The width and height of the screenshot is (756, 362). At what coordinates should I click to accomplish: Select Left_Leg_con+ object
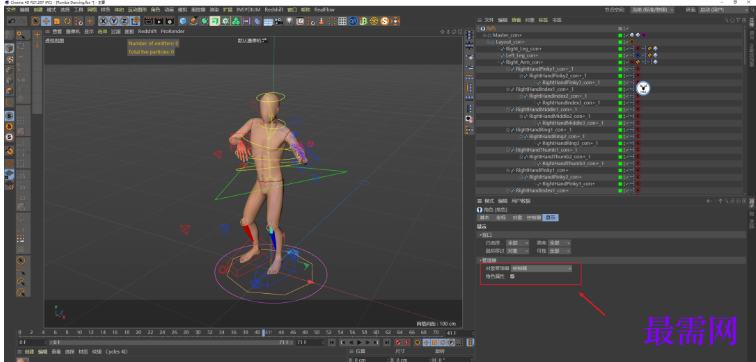[522, 55]
